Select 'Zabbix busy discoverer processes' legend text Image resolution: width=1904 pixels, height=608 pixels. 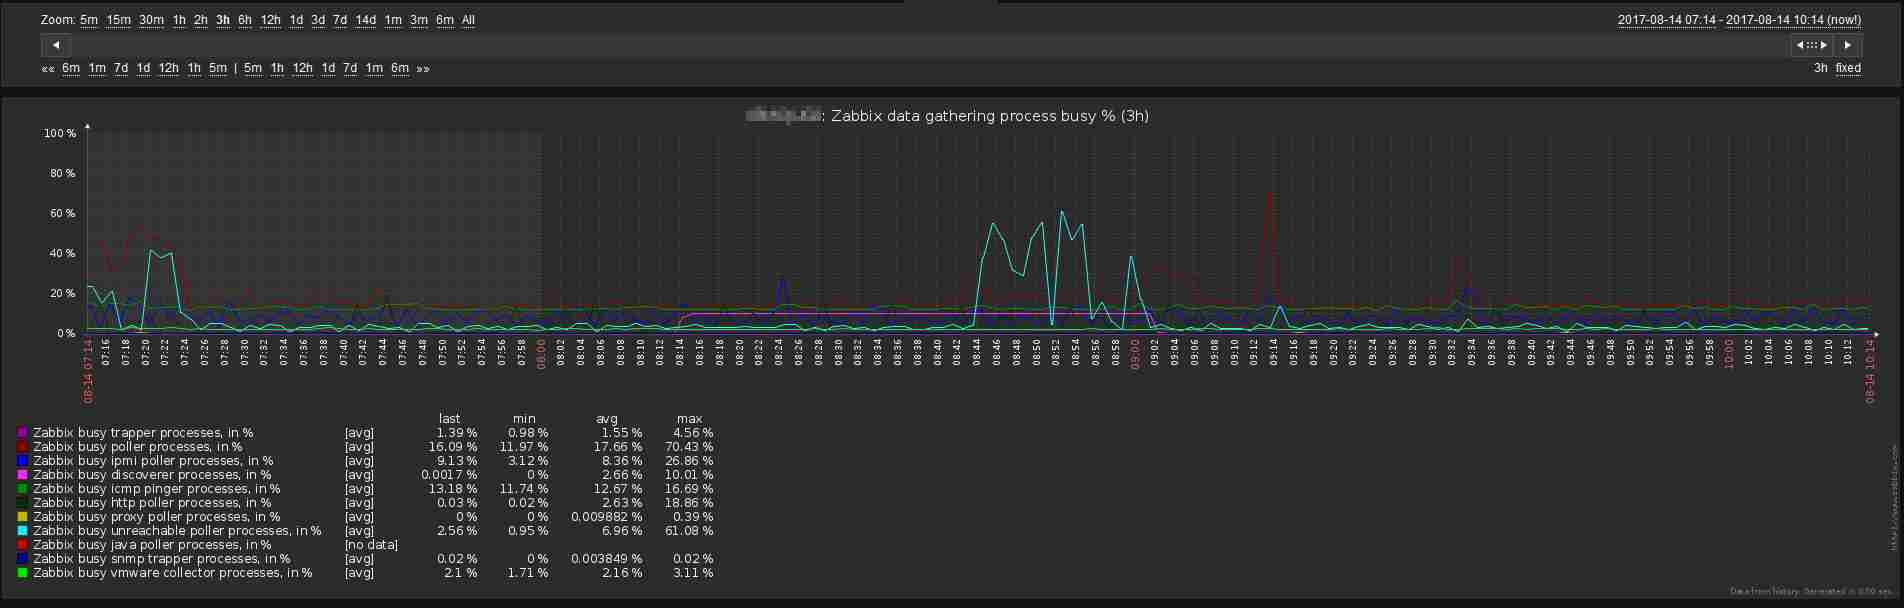click(152, 475)
